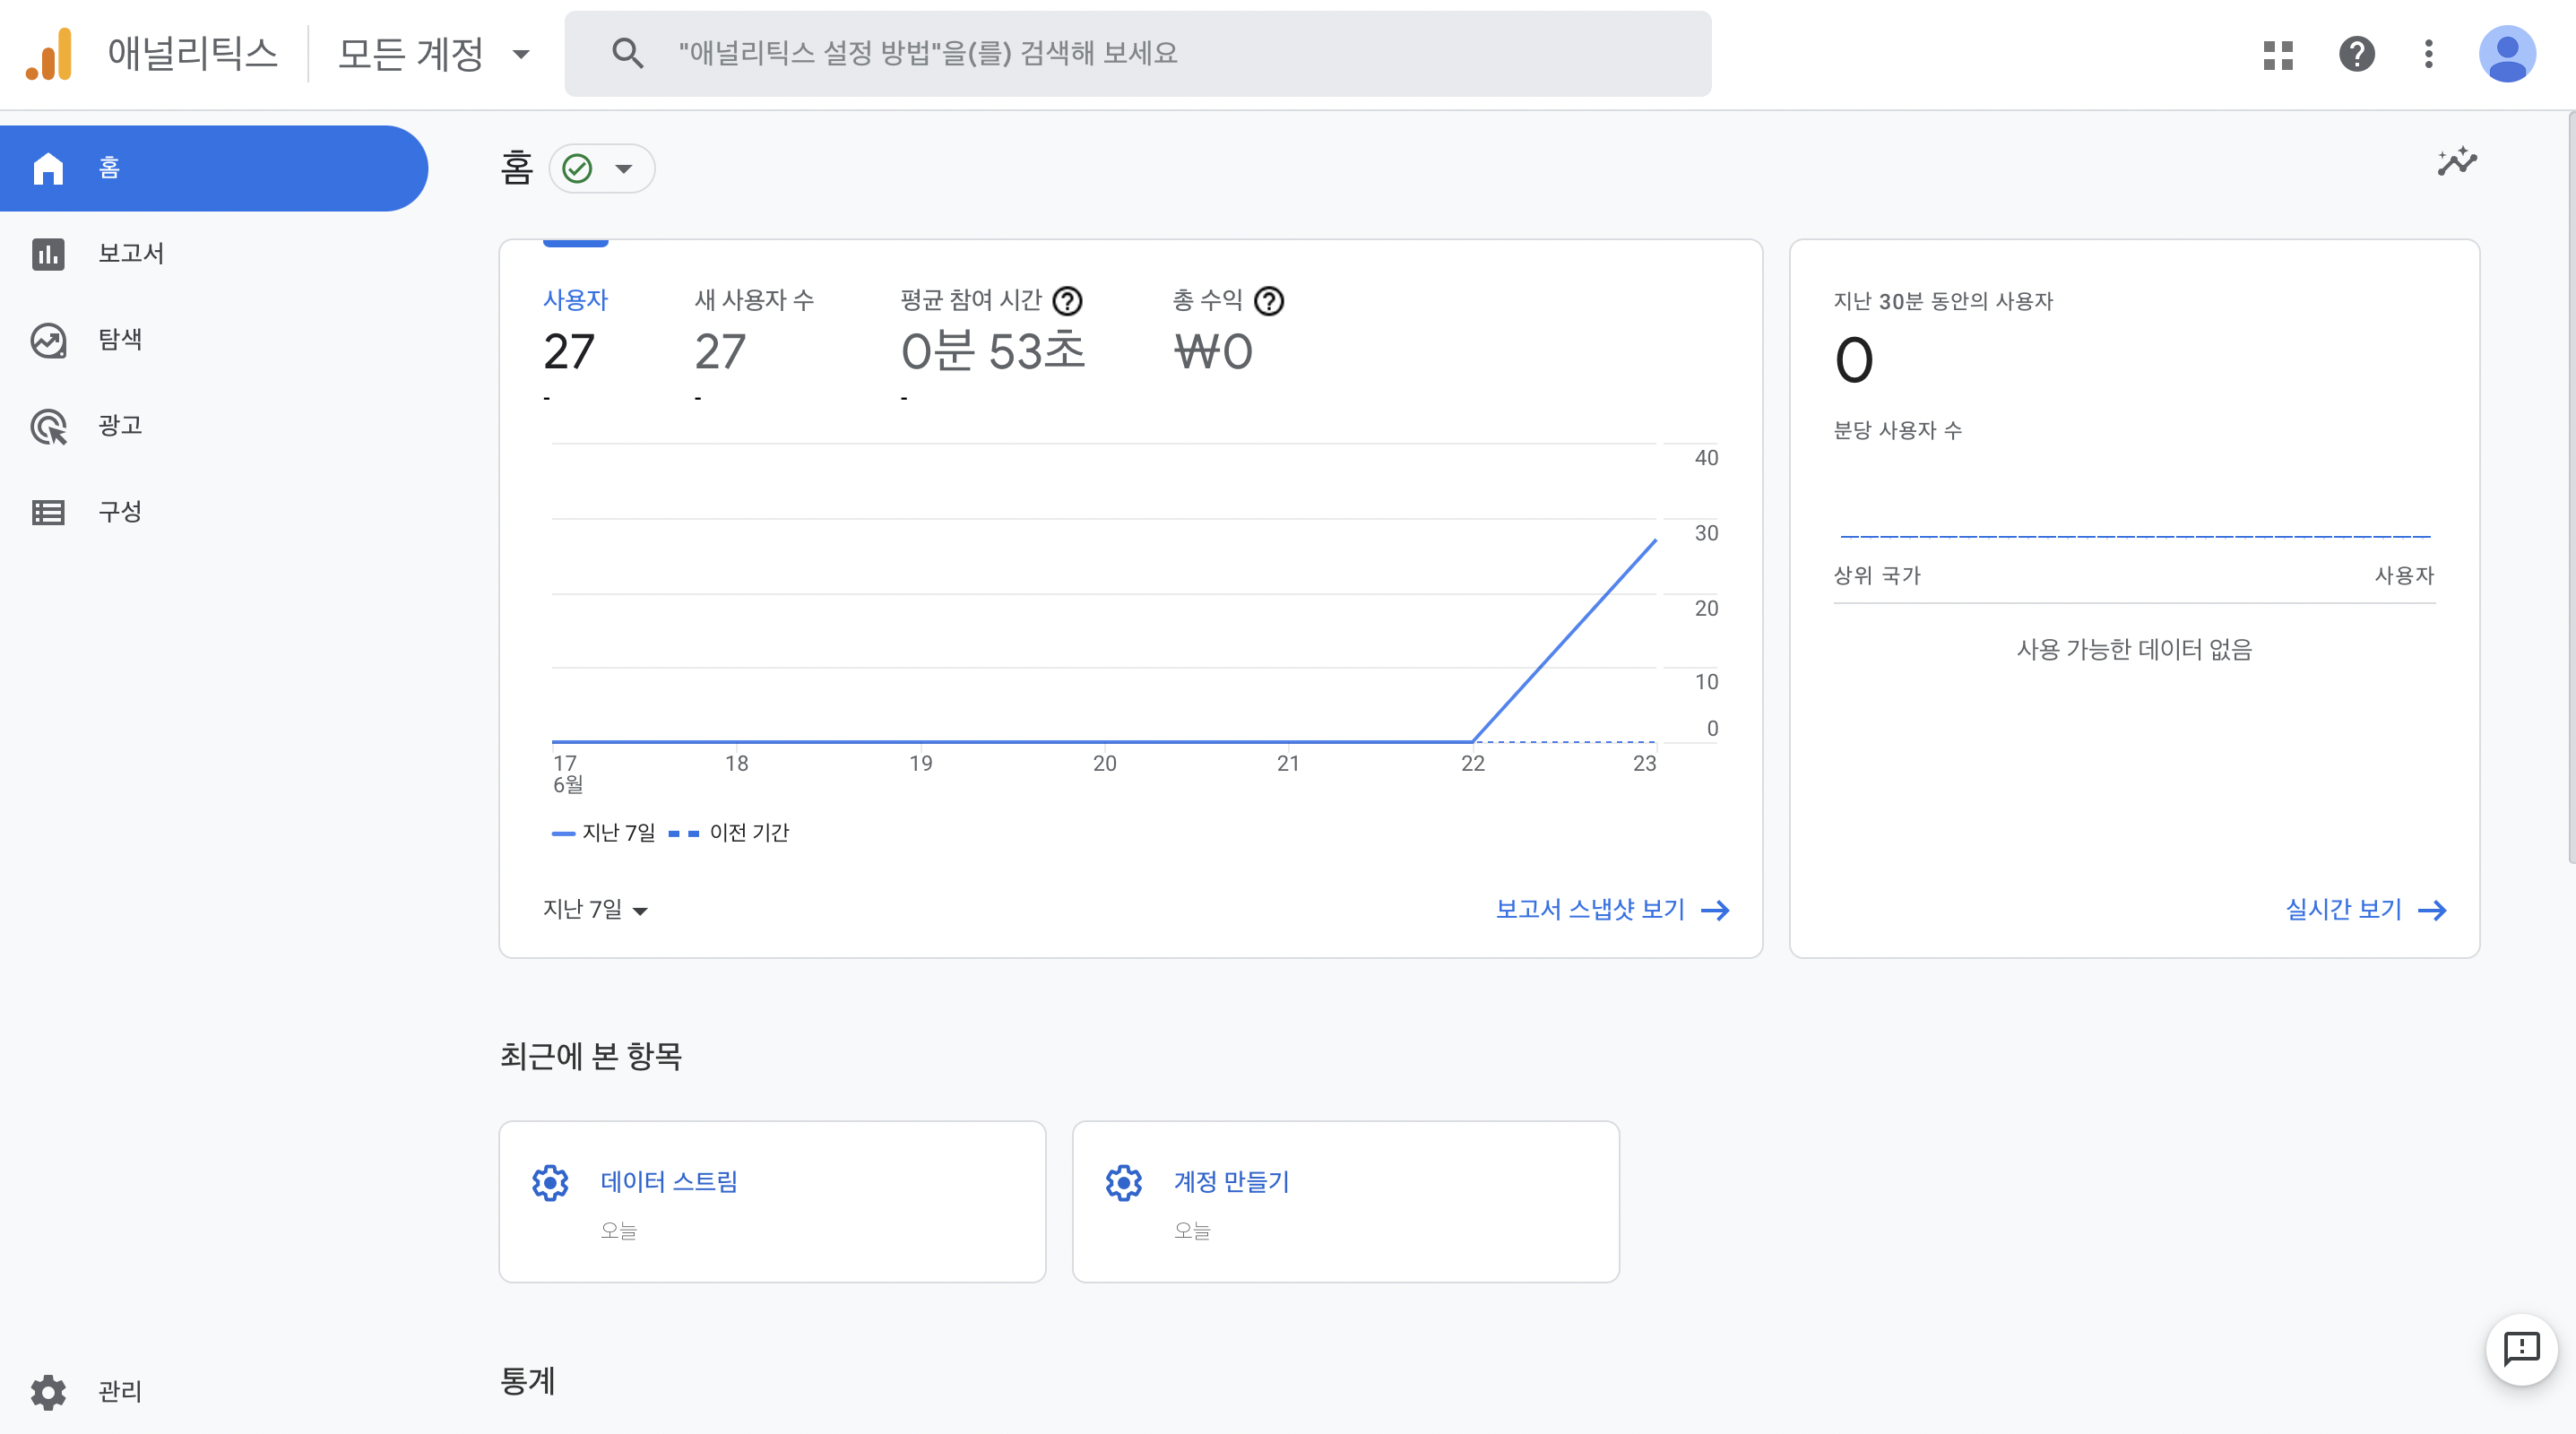
Task: Open the Google apps grid icon
Action: (x=2277, y=54)
